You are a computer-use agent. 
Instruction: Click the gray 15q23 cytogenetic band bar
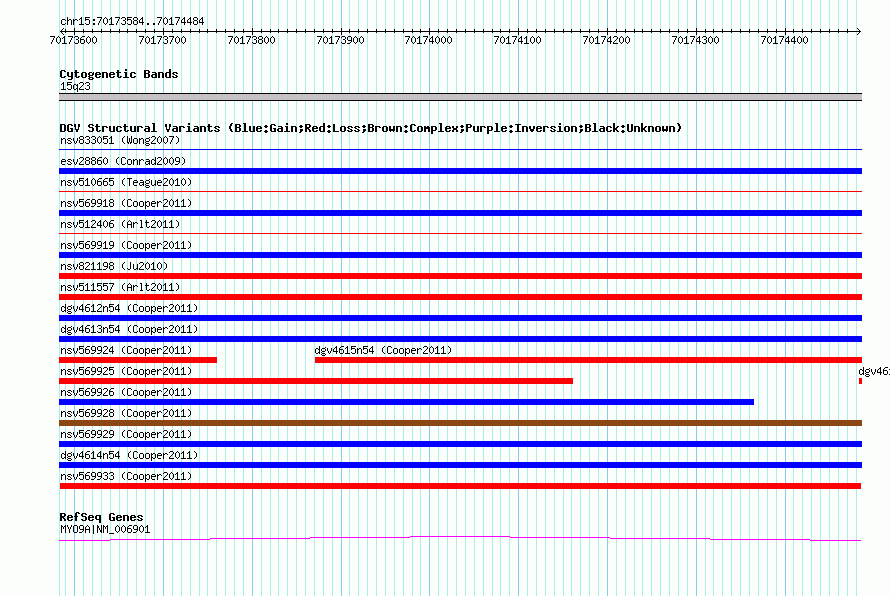click(x=460, y=97)
